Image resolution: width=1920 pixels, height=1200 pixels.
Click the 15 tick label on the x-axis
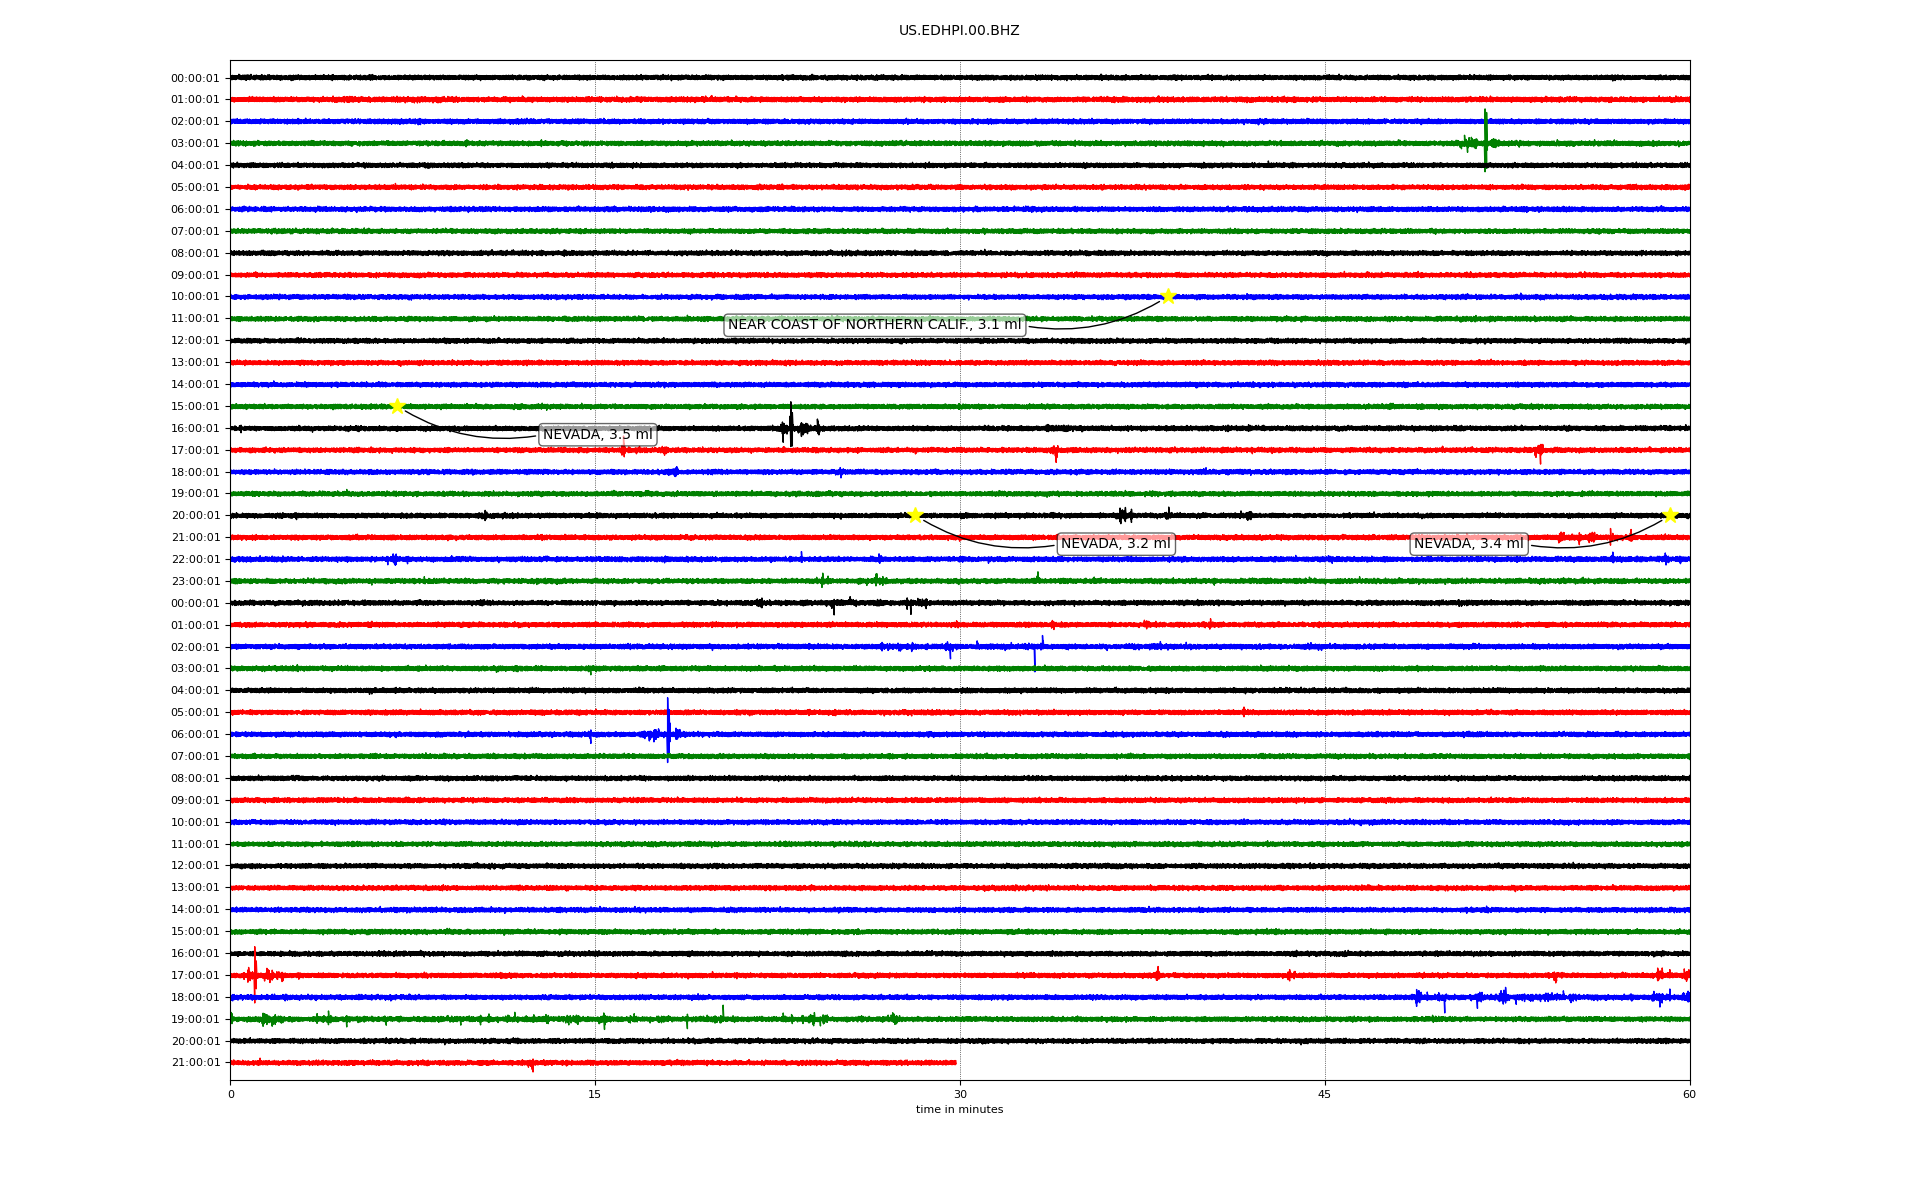tap(595, 1094)
